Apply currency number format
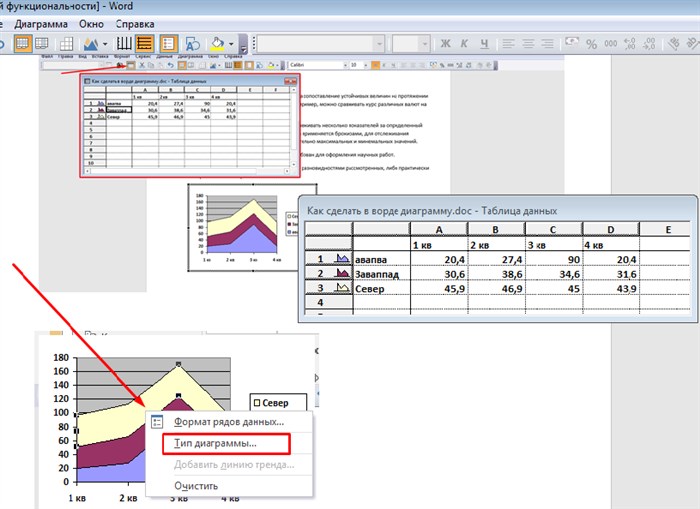 [571, 43]
